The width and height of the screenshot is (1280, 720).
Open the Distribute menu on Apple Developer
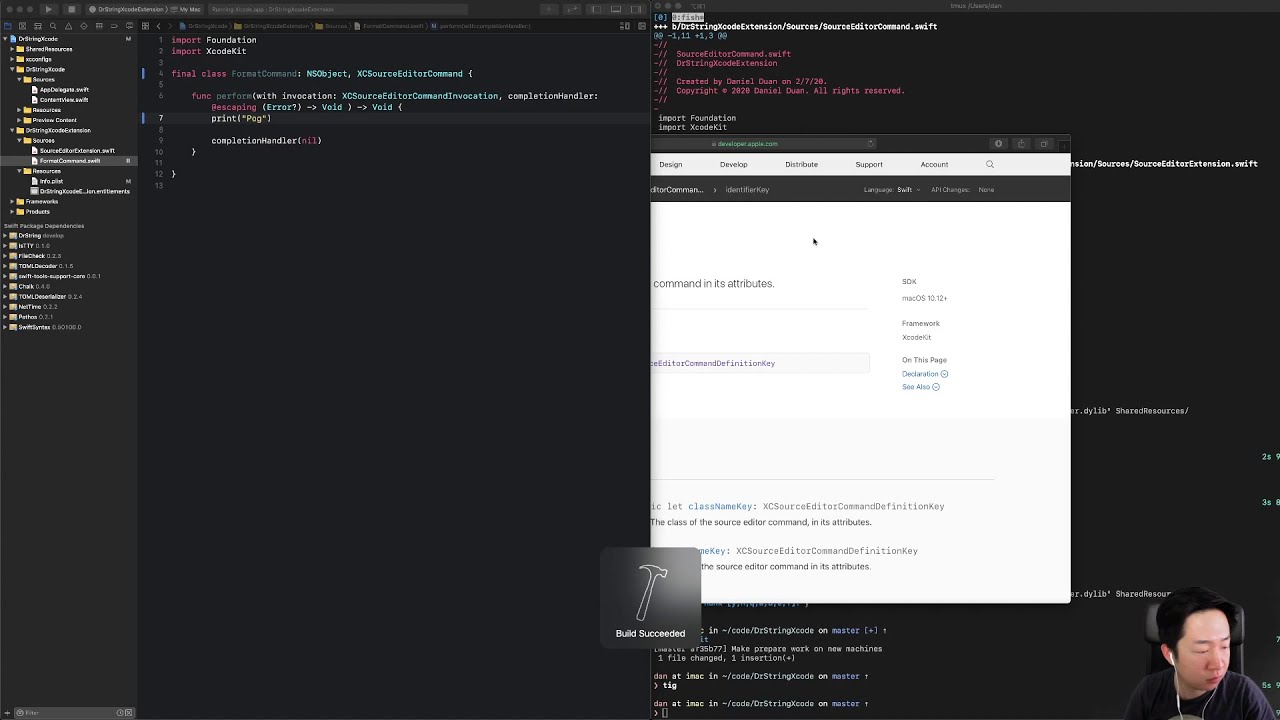pyautogui.click(x=801, y=164)
